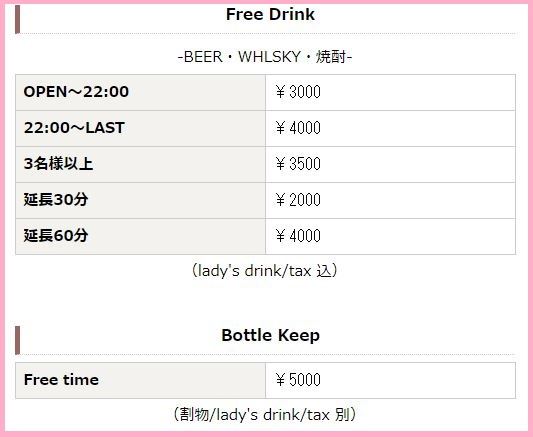Select the OPEN～22:00 row label
The image size is (533, 437).
click(x=76, y=92)
